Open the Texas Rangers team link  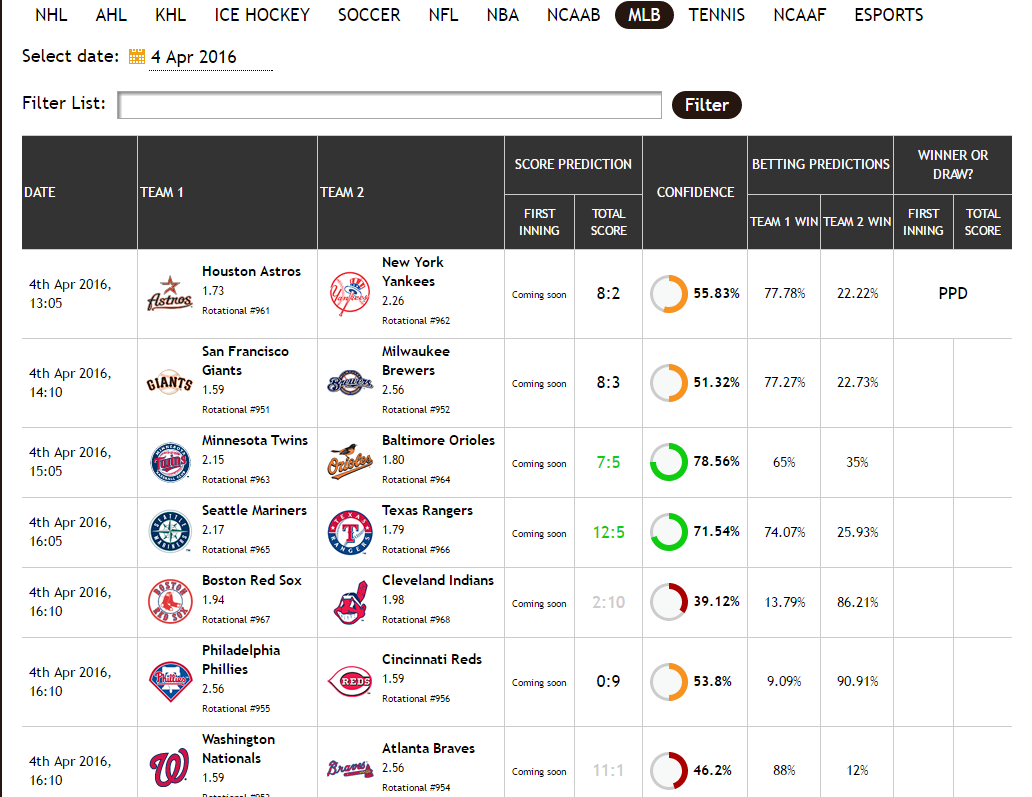[427, 510]
